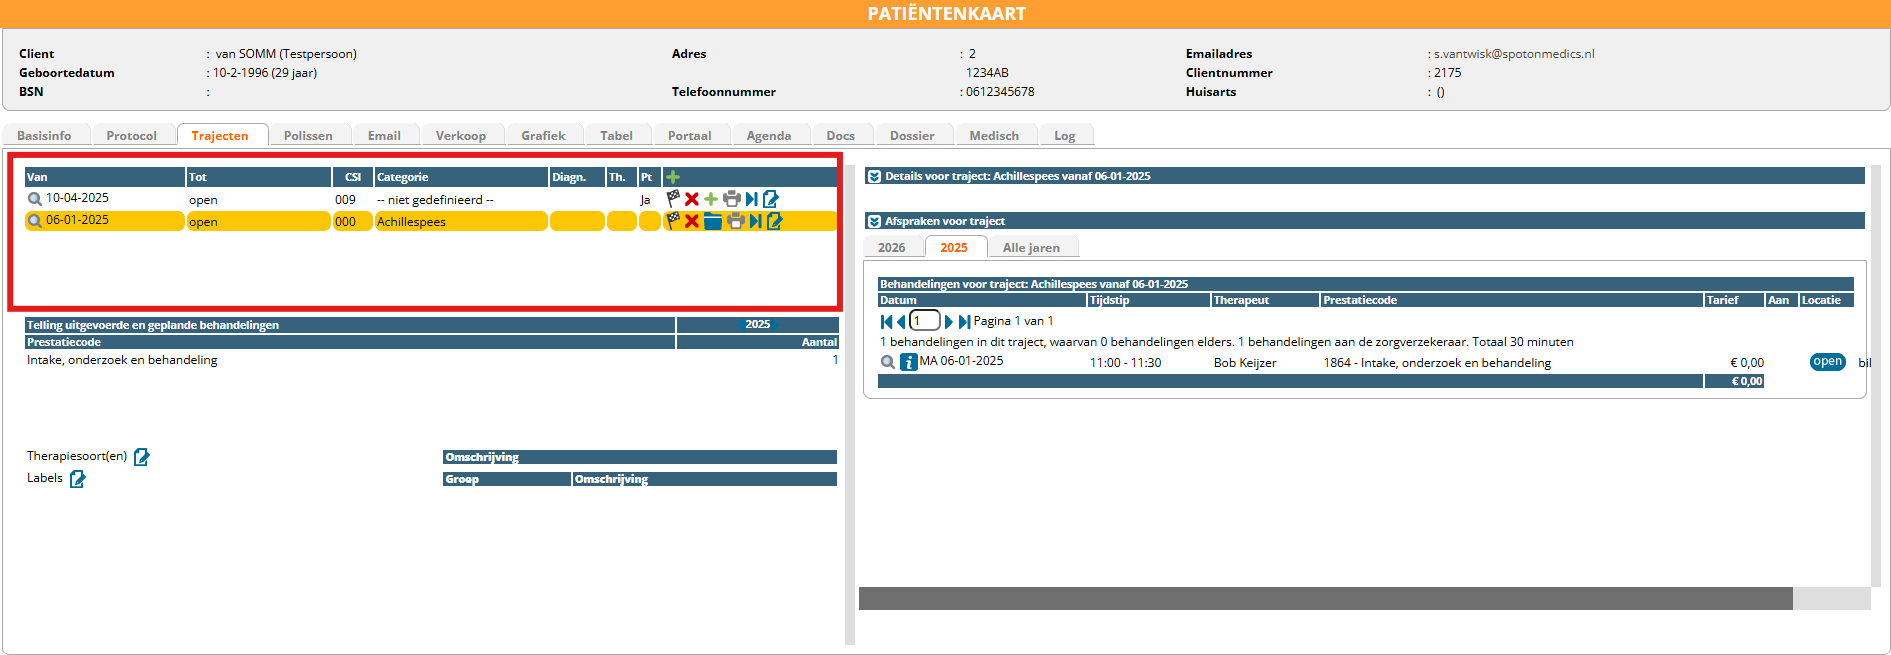This screenshot has height=655, width=1891.
Task: Click the horizontal scrollbar under appointments panel
Action: [x=1325, y=598]
